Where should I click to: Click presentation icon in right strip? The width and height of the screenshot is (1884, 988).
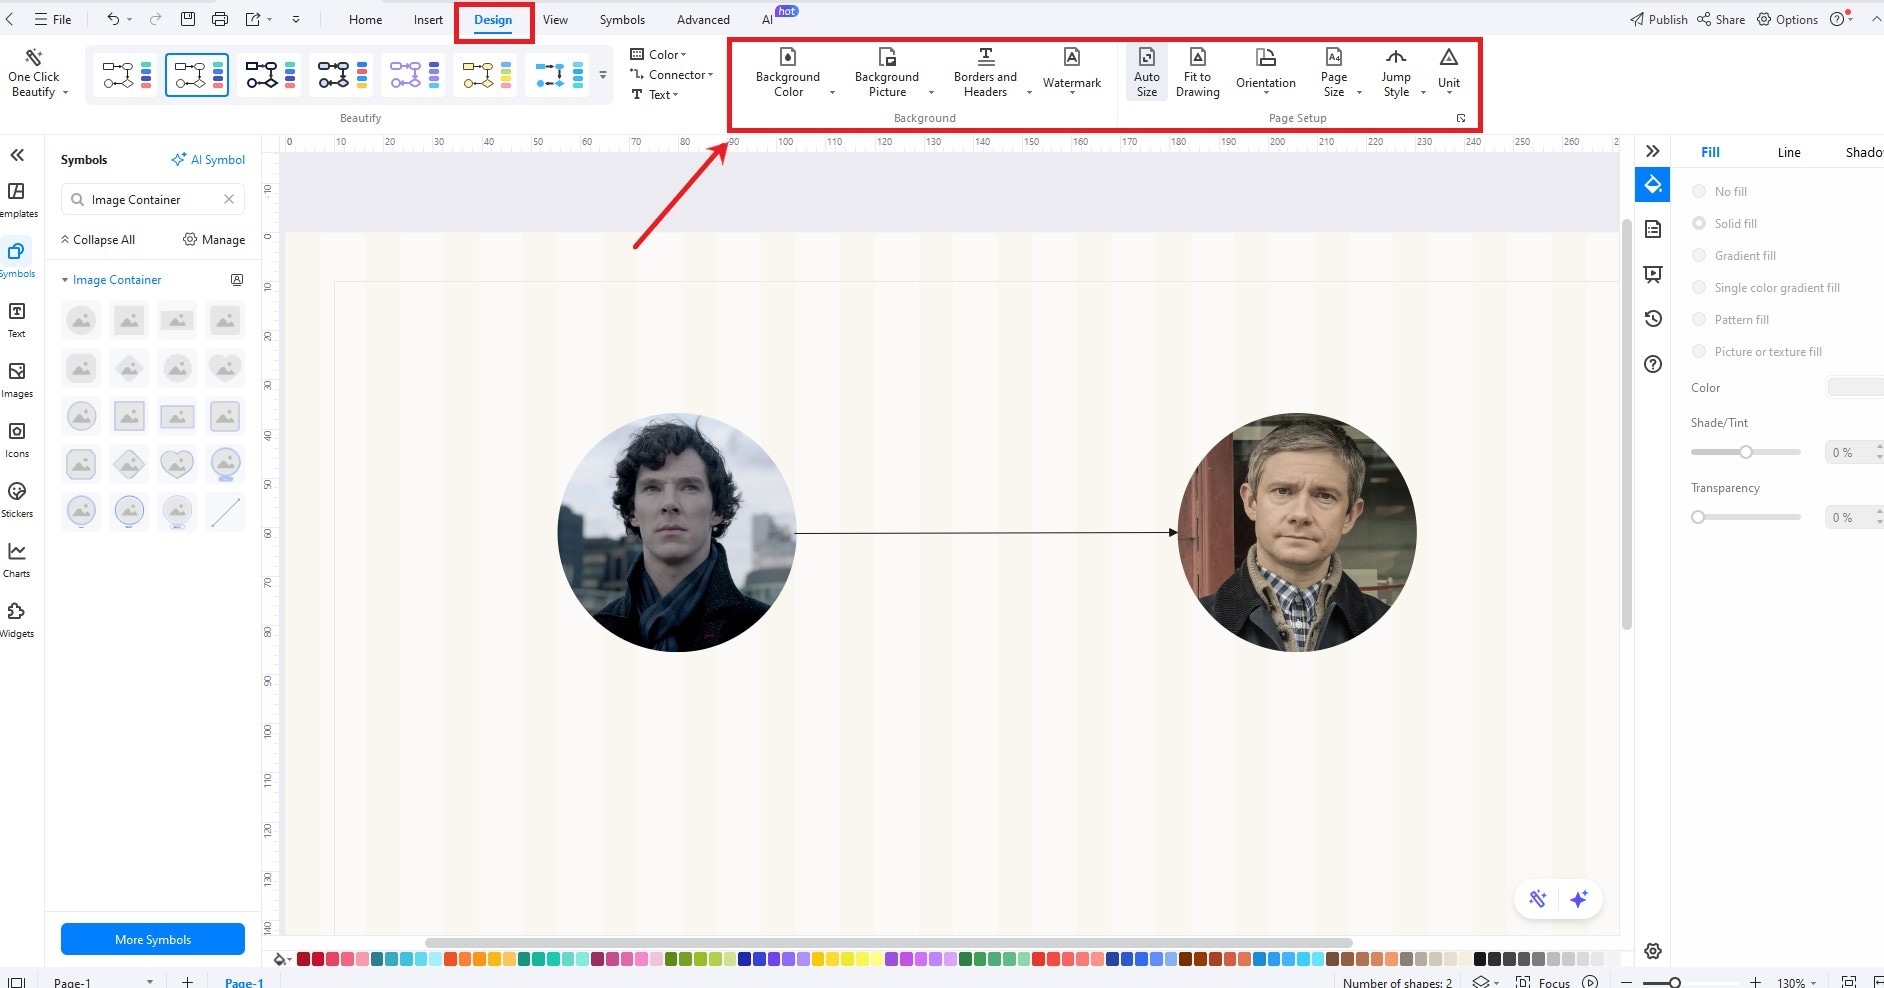coord(1653,274)
